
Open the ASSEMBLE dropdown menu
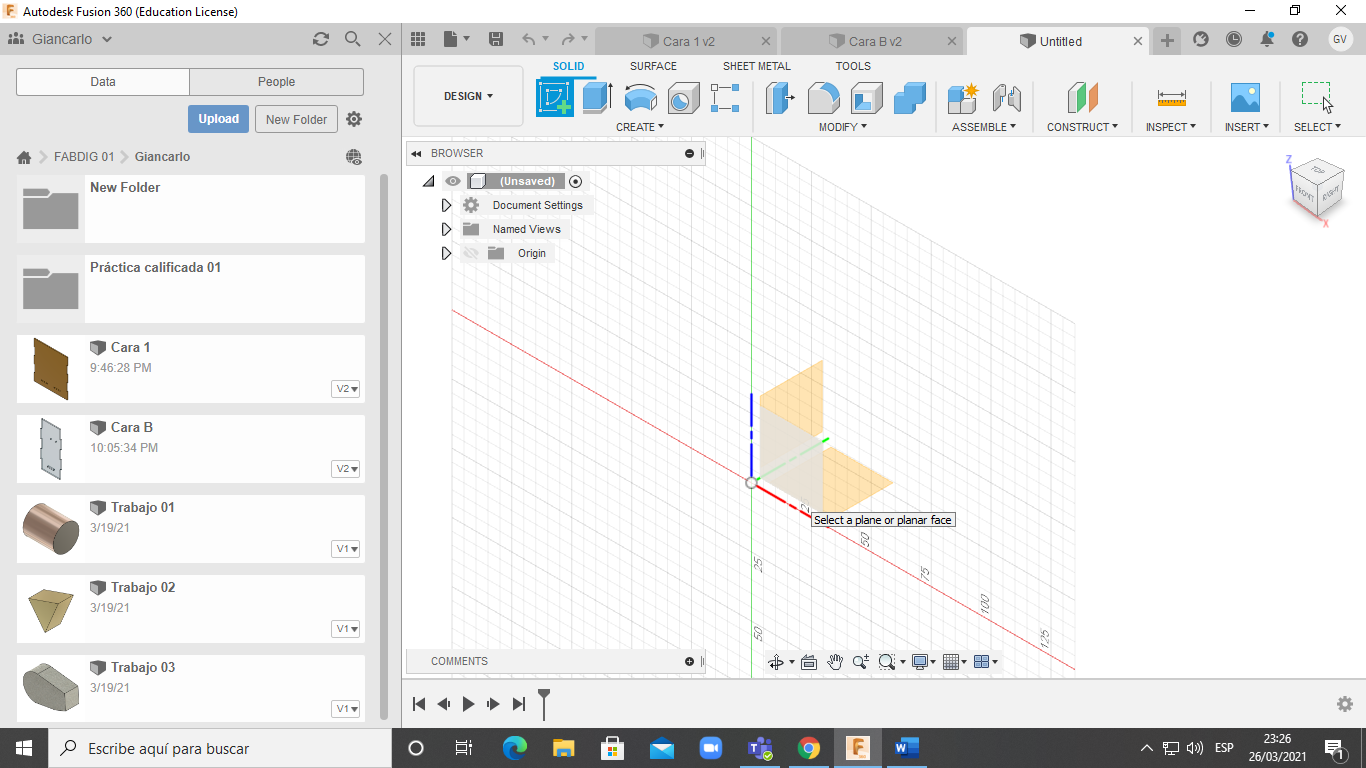(984, 127)
